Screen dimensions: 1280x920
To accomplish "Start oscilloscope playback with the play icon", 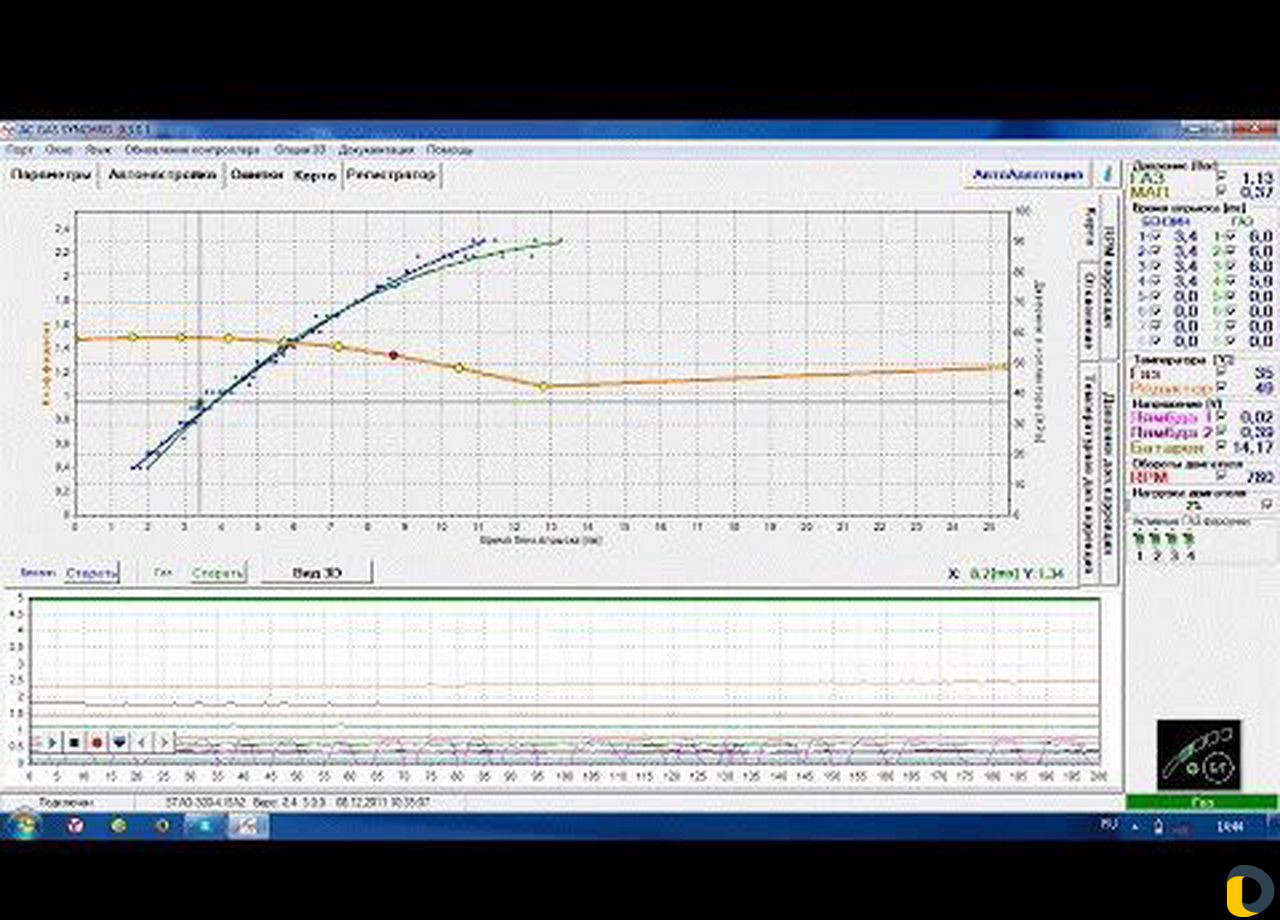I will (52, 742).
